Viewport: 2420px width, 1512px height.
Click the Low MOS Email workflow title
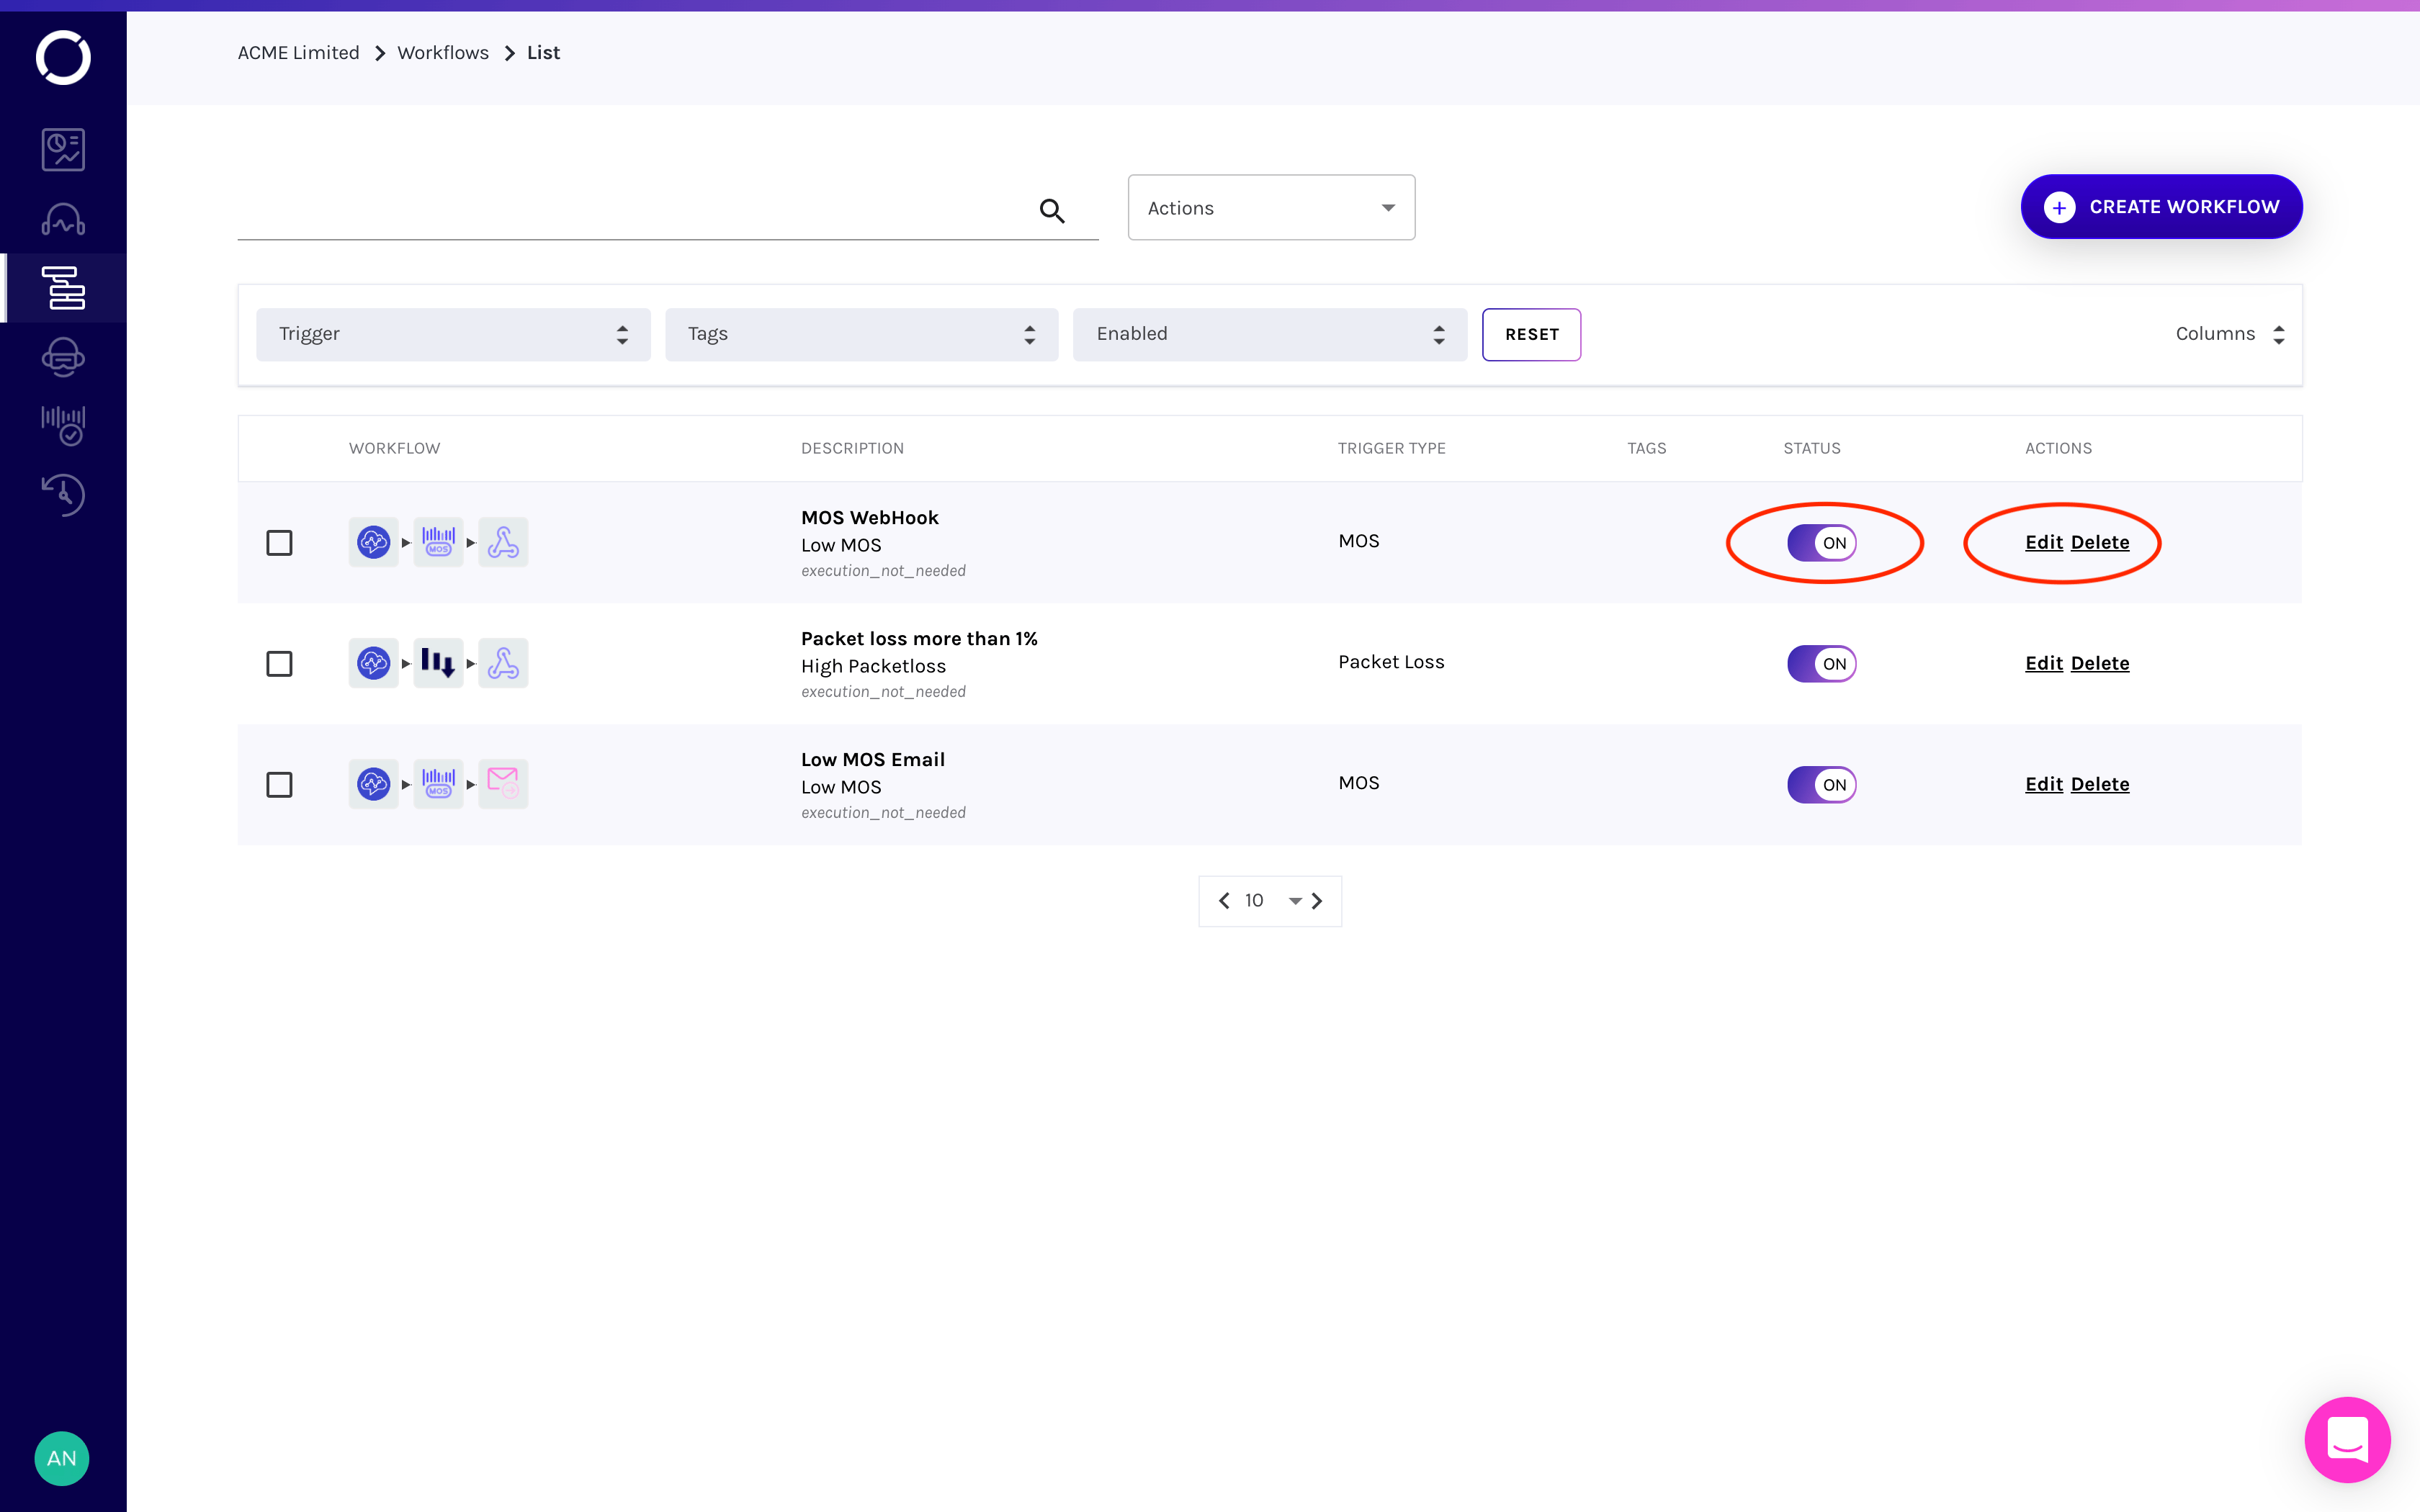[872, 759]
